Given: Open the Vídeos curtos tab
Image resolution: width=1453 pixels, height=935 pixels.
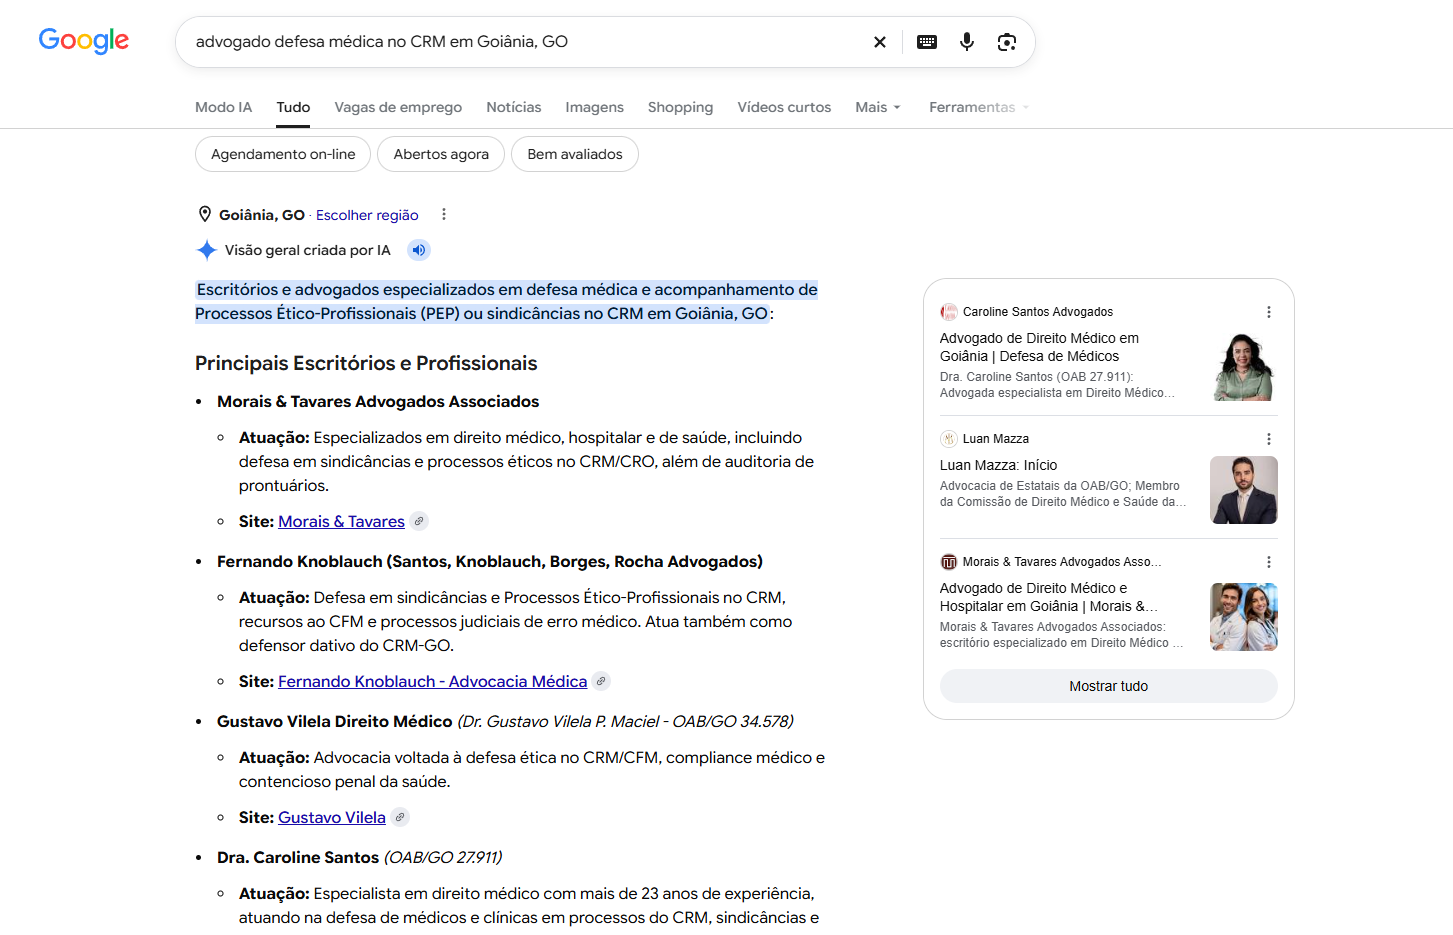Looking at the screenshot, I should pyautogui.click(x=784, y=107).
